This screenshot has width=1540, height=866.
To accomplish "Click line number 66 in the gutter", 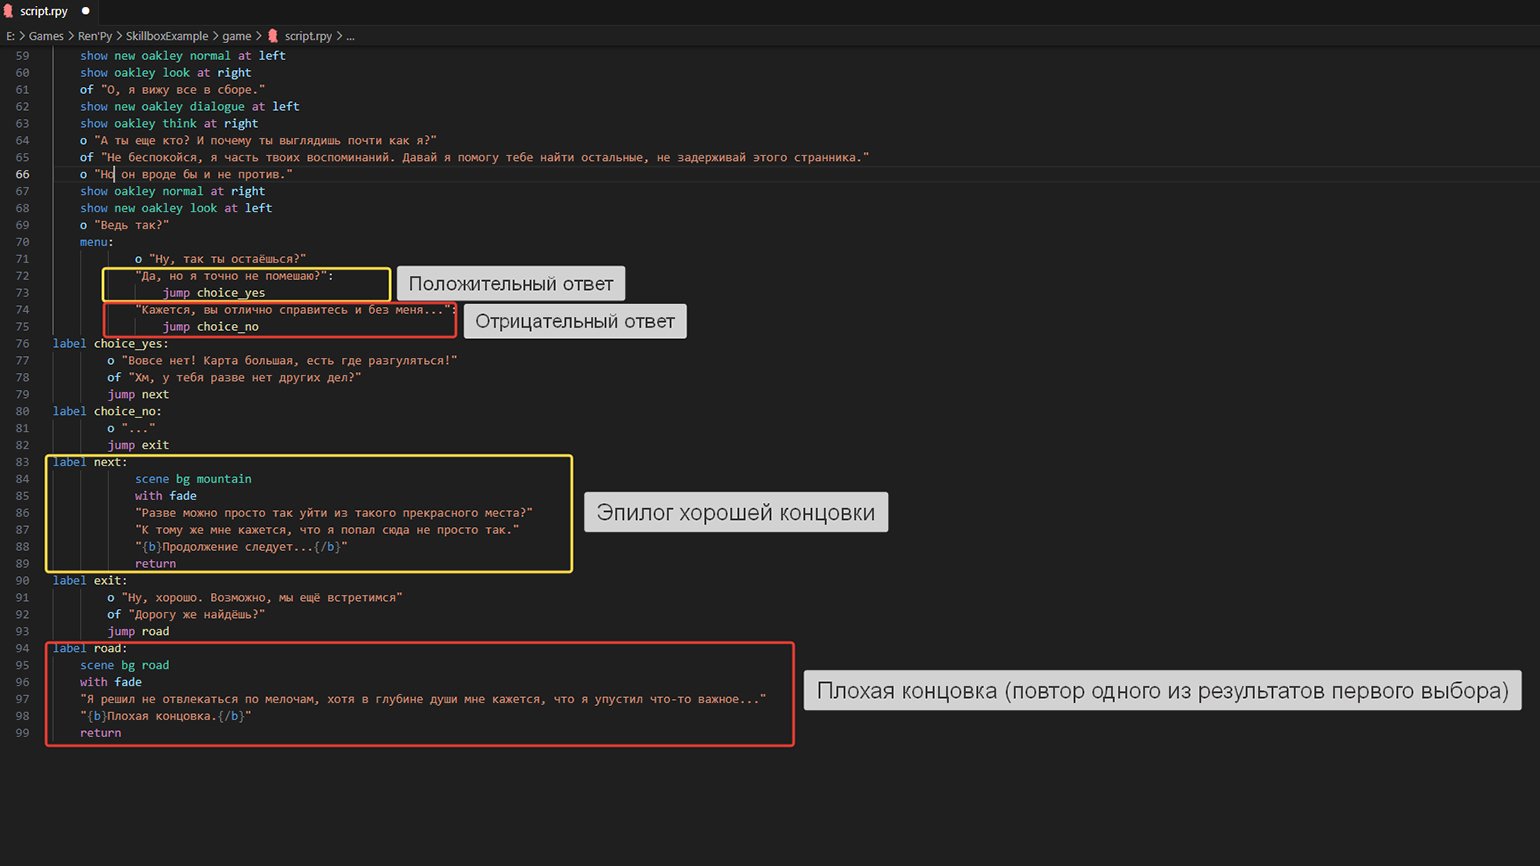I will click(x=22, y=174).
